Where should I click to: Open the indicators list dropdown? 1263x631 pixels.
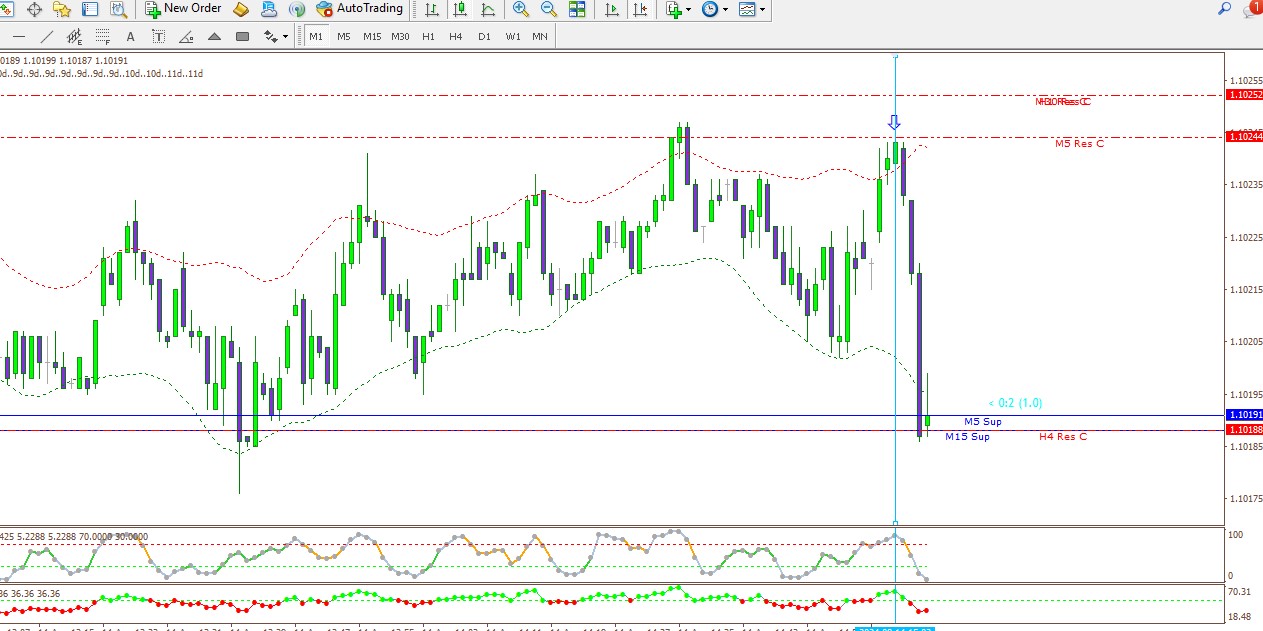pyautogui.click(x=678, y=9)
